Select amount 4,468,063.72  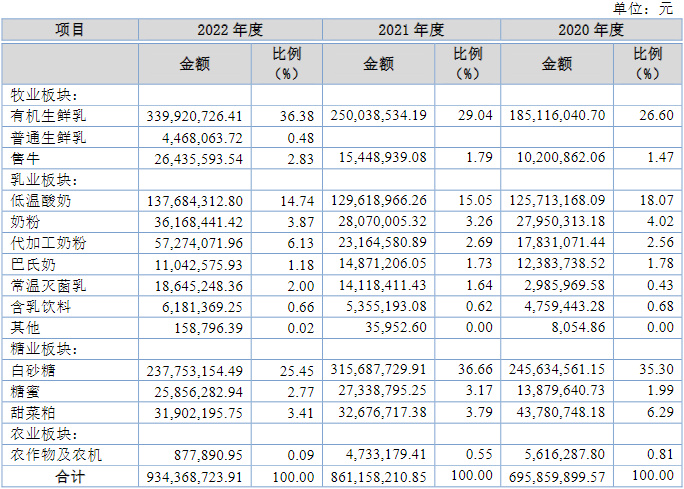point(202,138)
